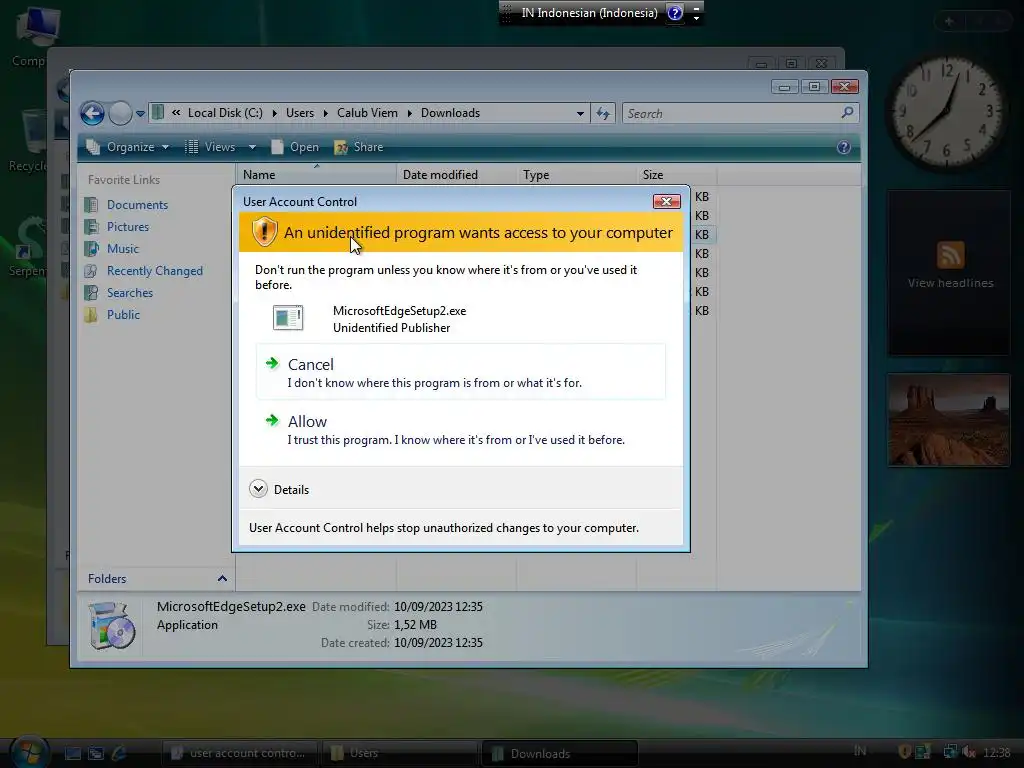Click the Refresh button beside address bar
The image size is (1024, 768).
tap(603, 114)
